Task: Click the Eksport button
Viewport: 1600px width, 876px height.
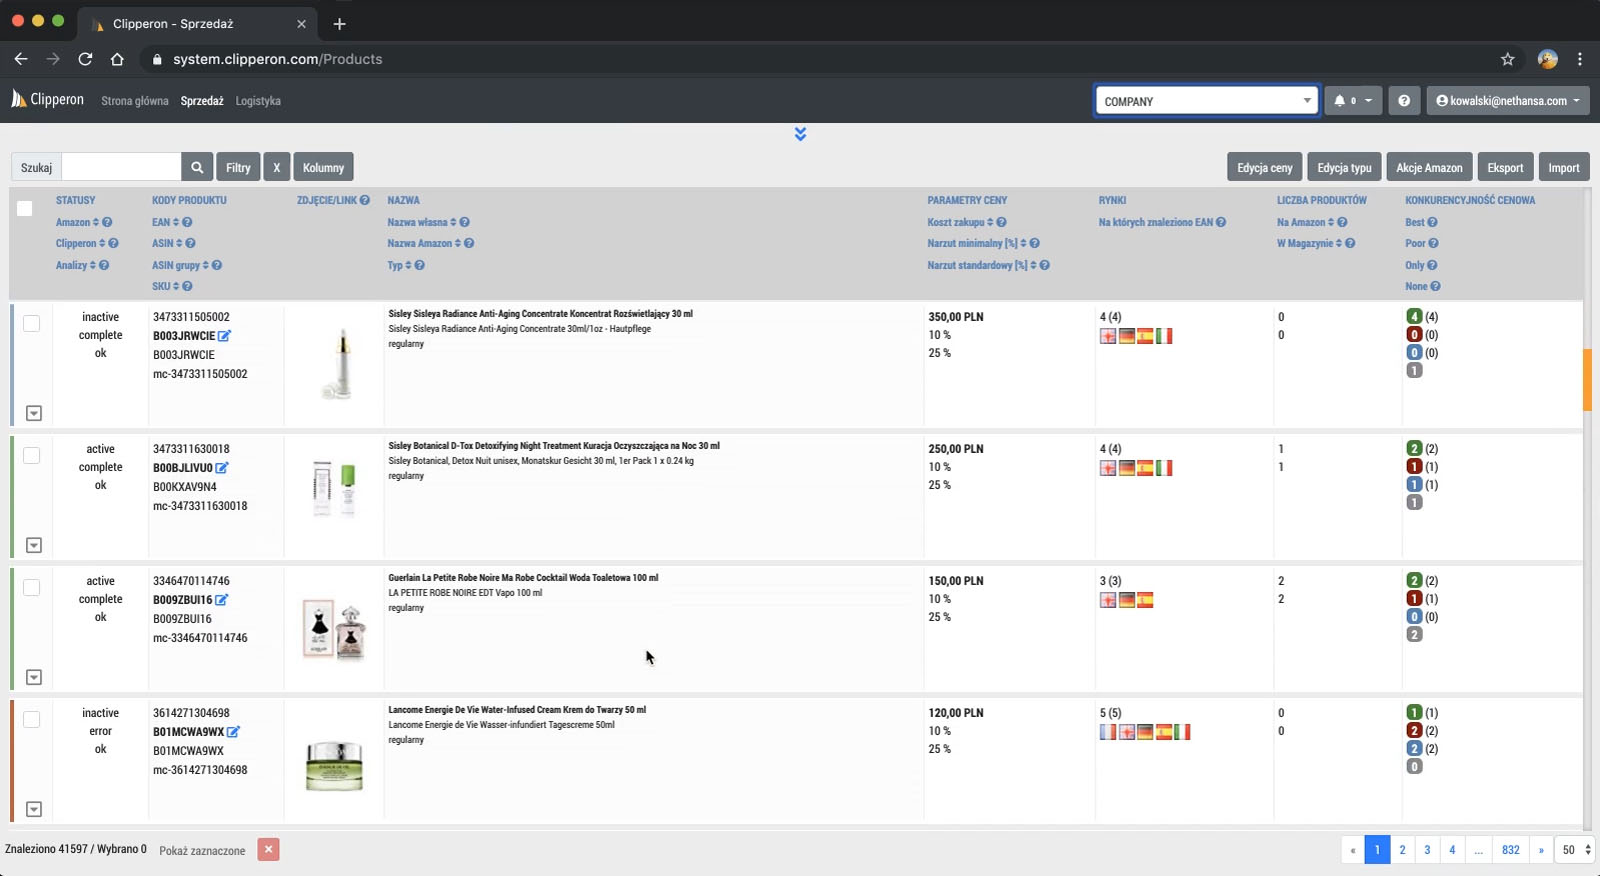Action: (x=1505, y=167)
